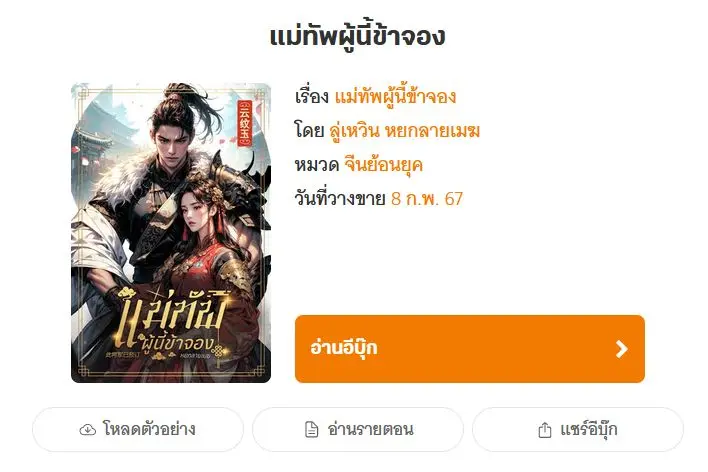Image resolution: width=708 pixels, height=472 pixels.
Task: Click the วันที่วางขาย label text
Action: tap(340, 199)
